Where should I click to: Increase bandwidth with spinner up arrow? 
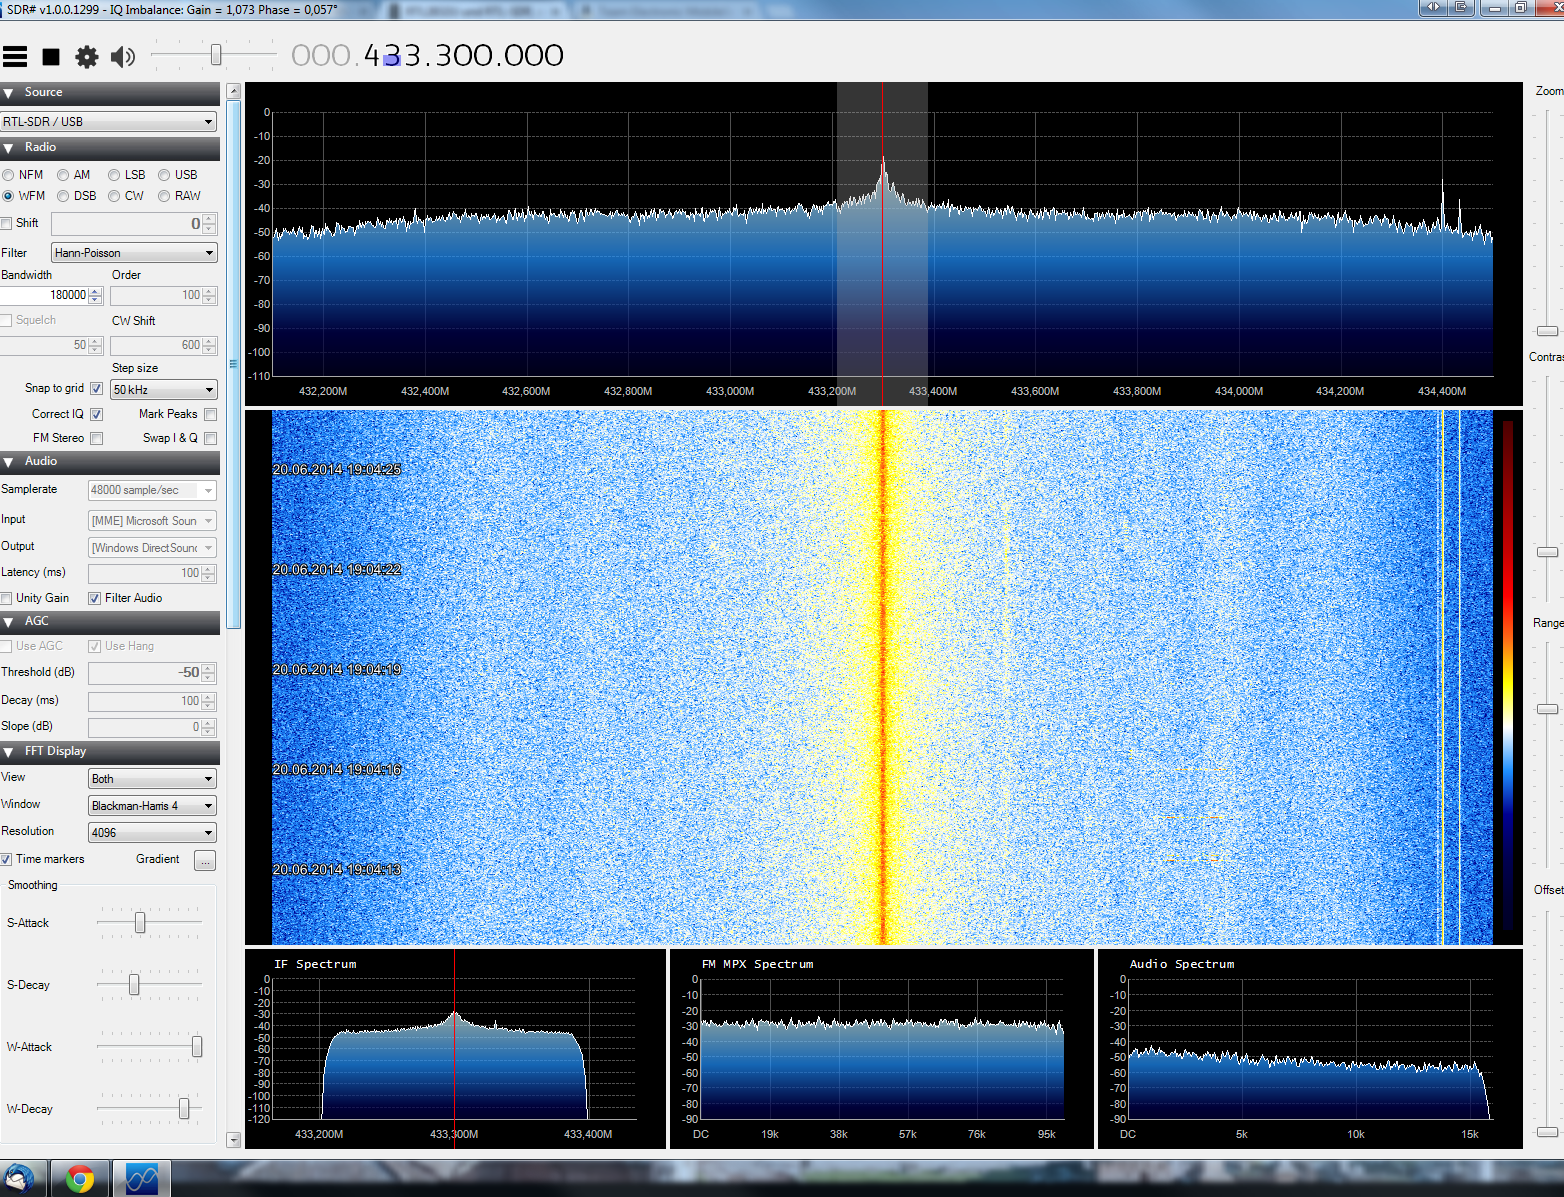[x=95, y=291]
